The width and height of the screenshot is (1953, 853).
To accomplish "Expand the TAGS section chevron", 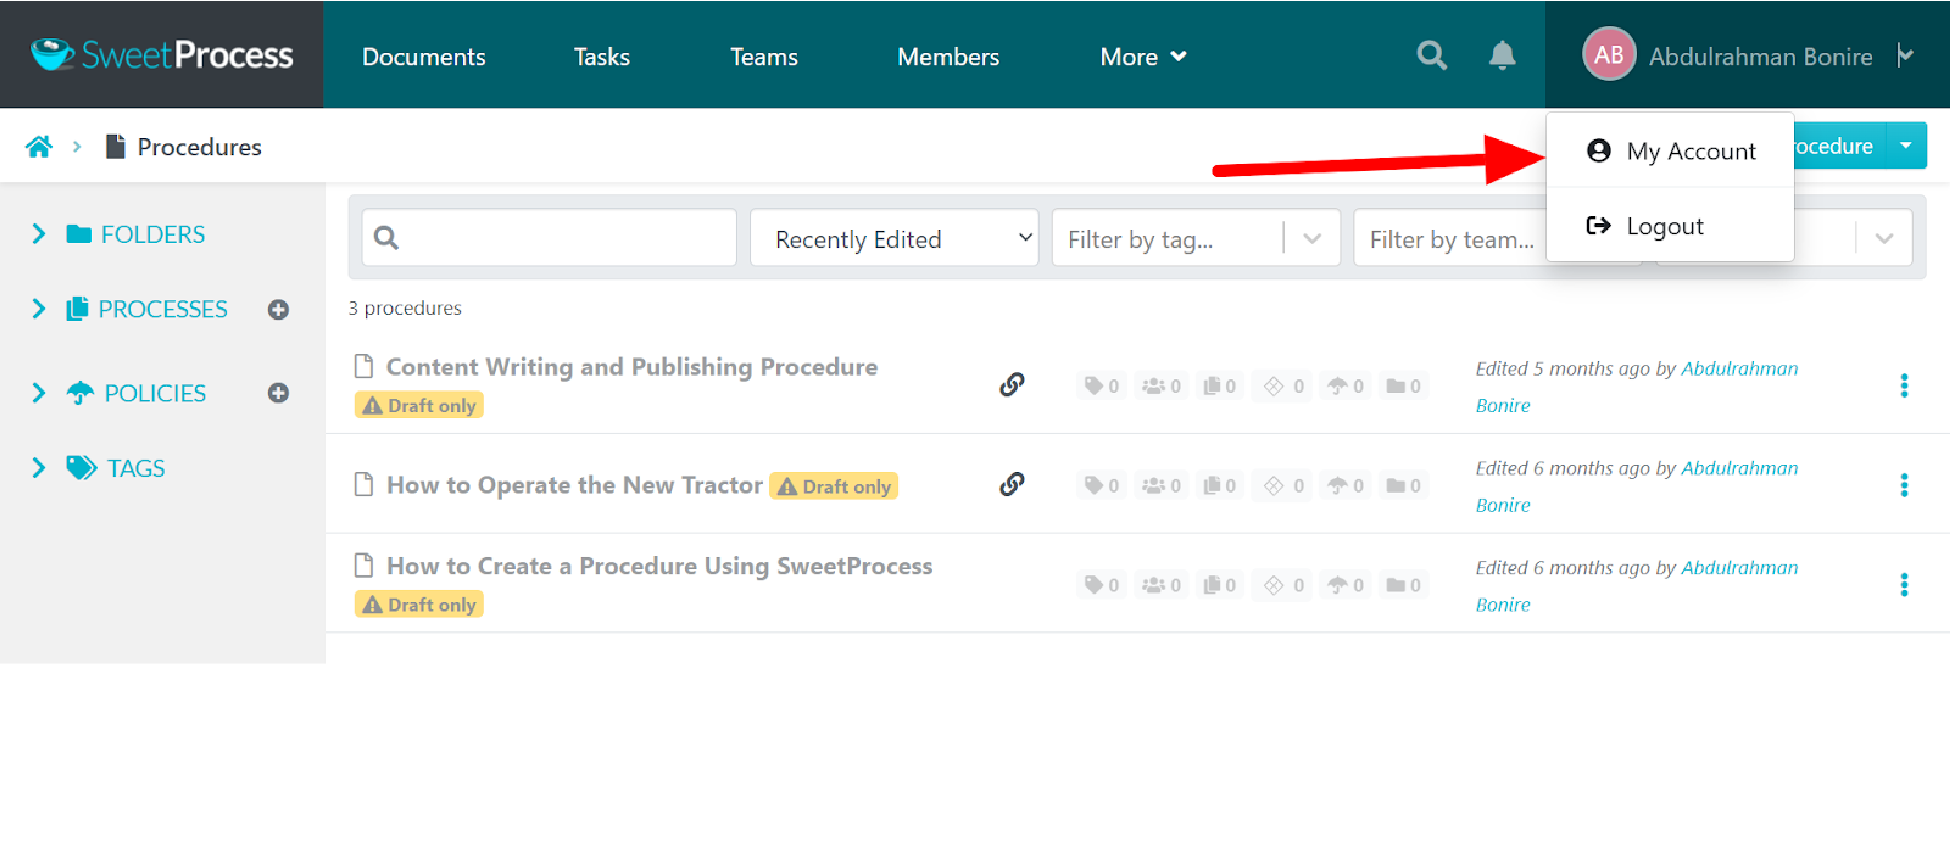I will (x=39, y=468).
